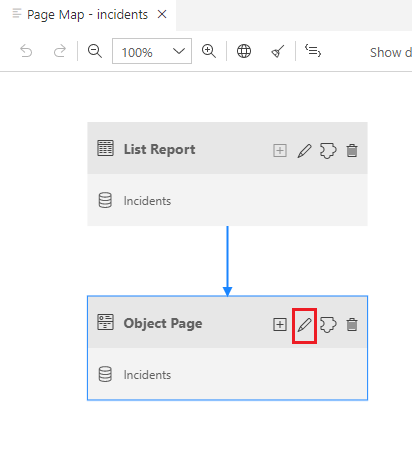Edit the List Report page with pencil
Viewport: 412px width, 467px height.
click(305, 151)
